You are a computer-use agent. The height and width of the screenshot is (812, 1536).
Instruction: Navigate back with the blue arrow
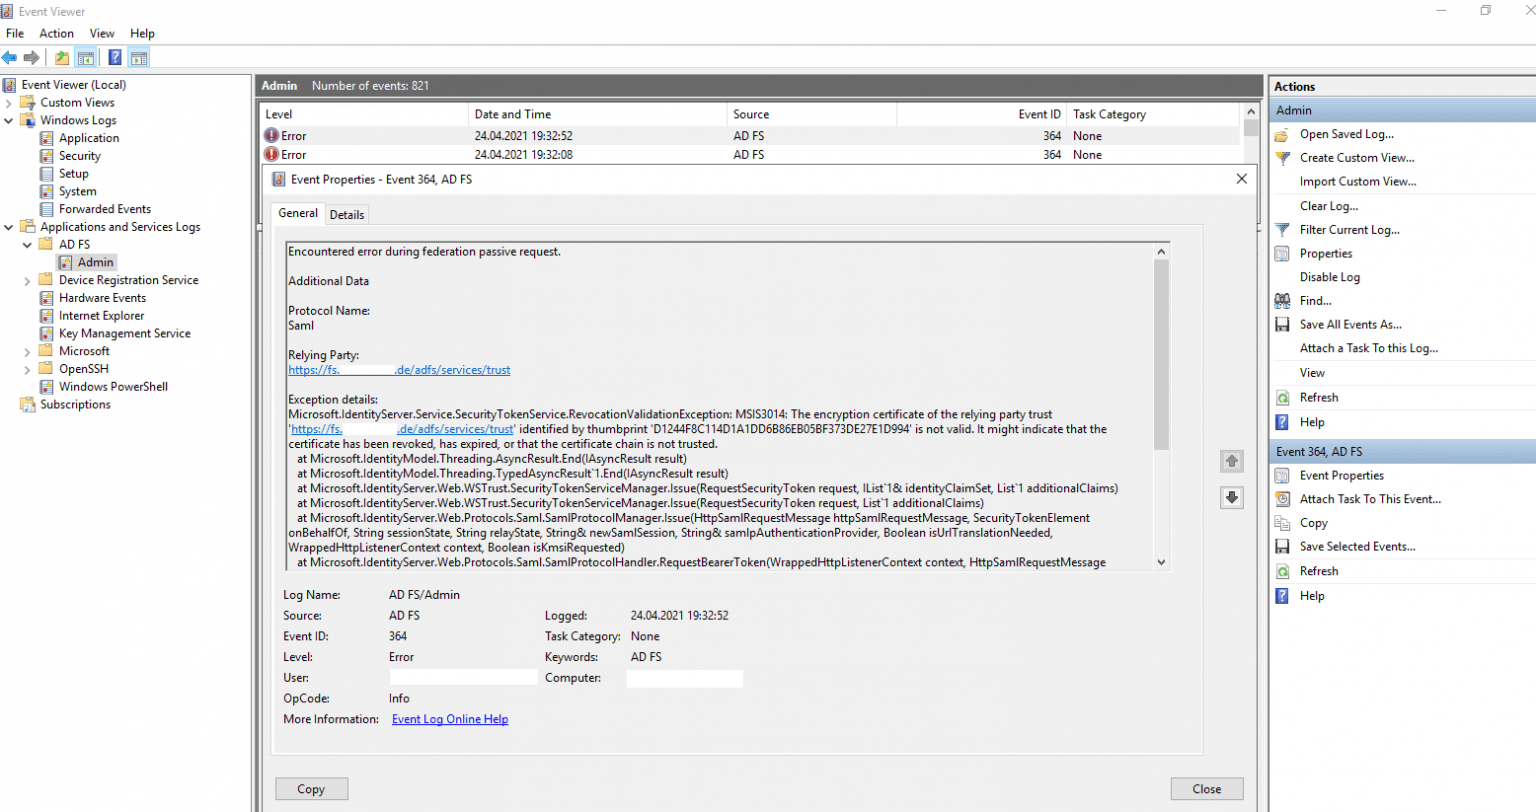[x=9, y=57]
